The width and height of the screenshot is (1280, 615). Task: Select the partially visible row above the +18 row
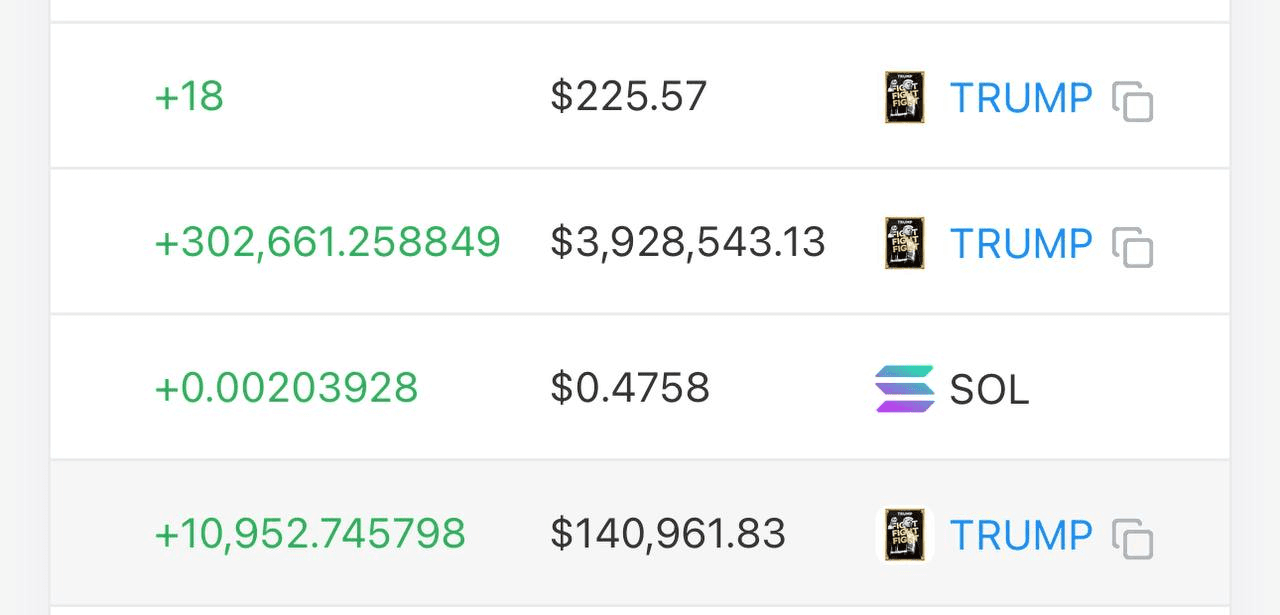640,11
